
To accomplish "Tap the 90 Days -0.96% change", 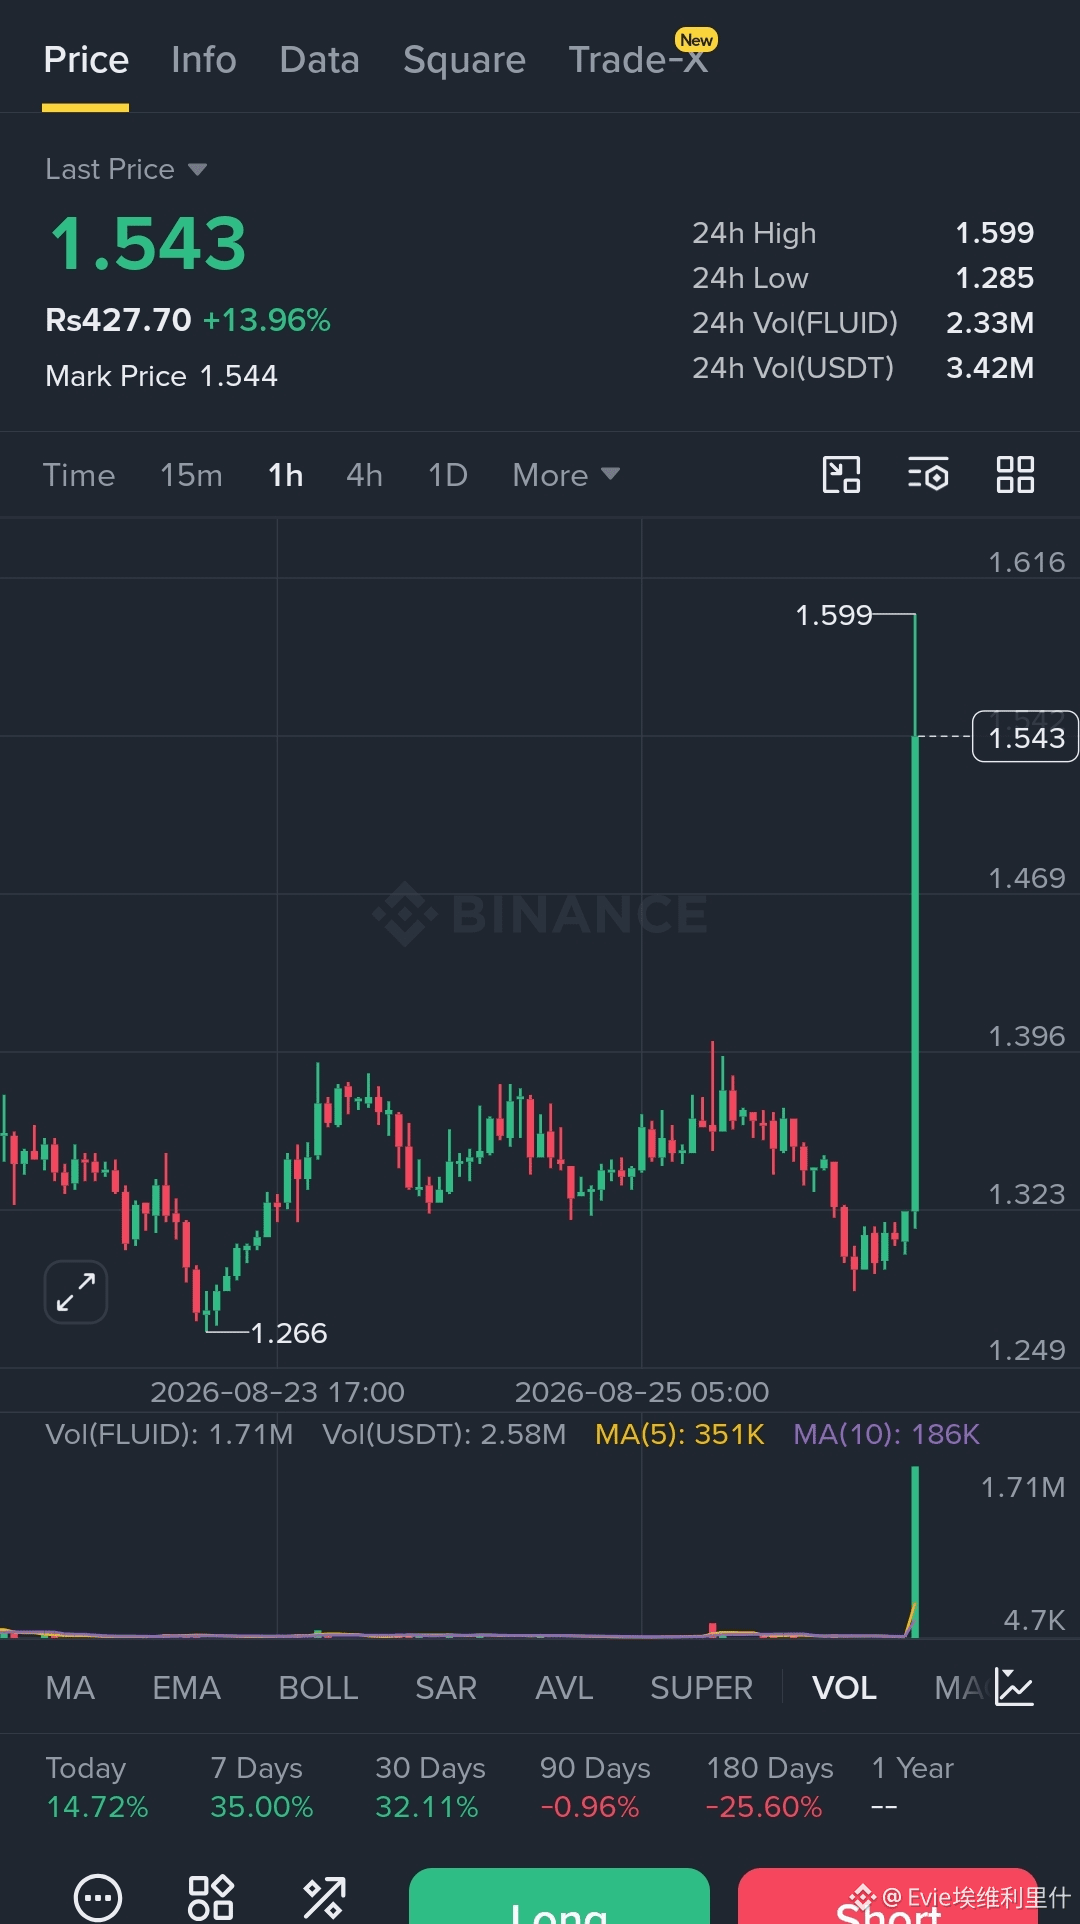I will pyautogui.click(x=595, y=1787).
